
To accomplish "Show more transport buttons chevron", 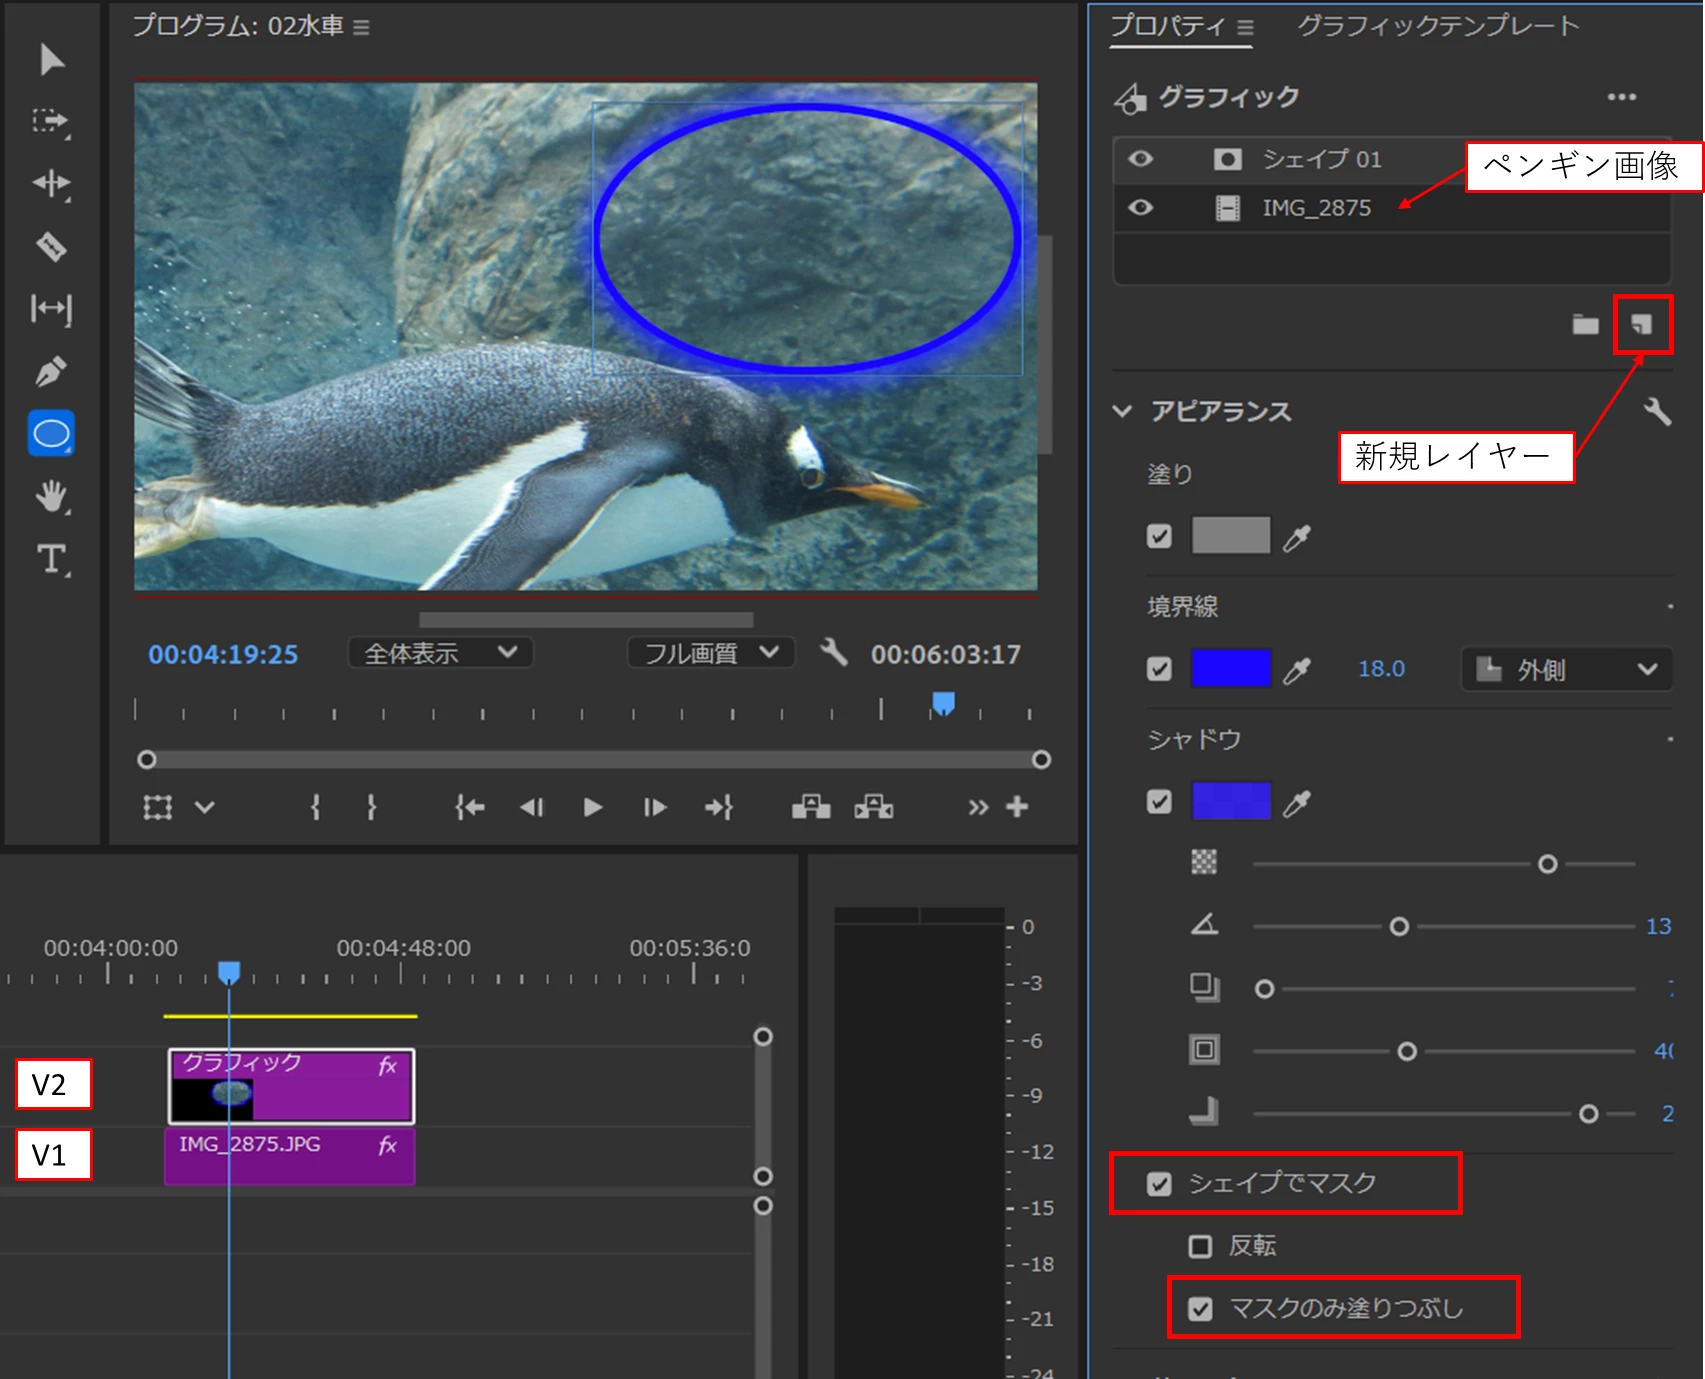I will [x=978, y=807].
